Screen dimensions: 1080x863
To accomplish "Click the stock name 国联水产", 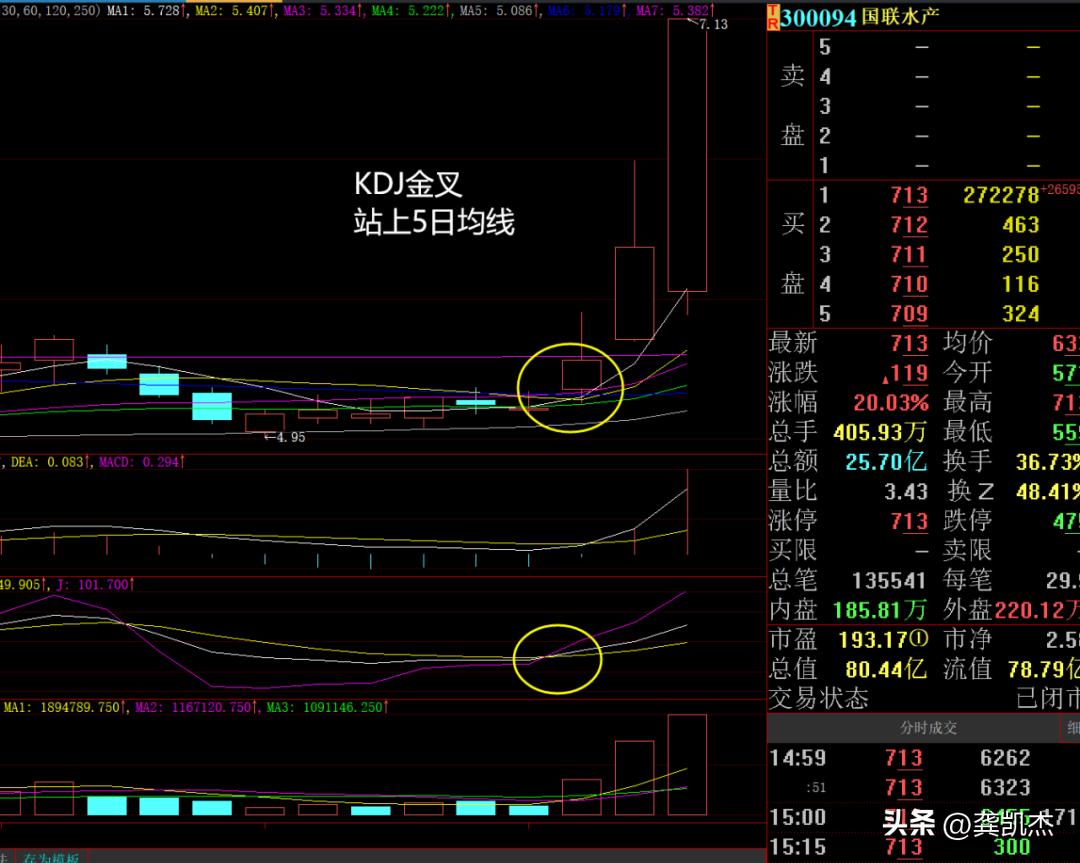I will click(900, 17).
